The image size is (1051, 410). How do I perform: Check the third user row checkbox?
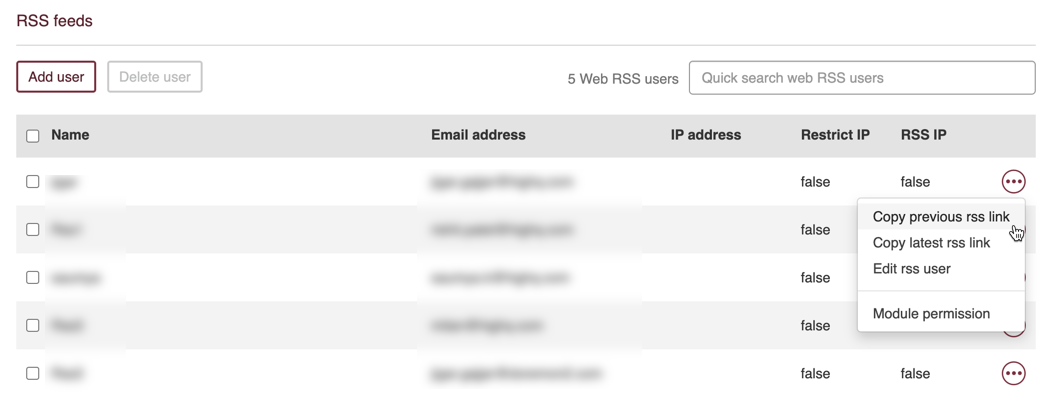point(32,277)
